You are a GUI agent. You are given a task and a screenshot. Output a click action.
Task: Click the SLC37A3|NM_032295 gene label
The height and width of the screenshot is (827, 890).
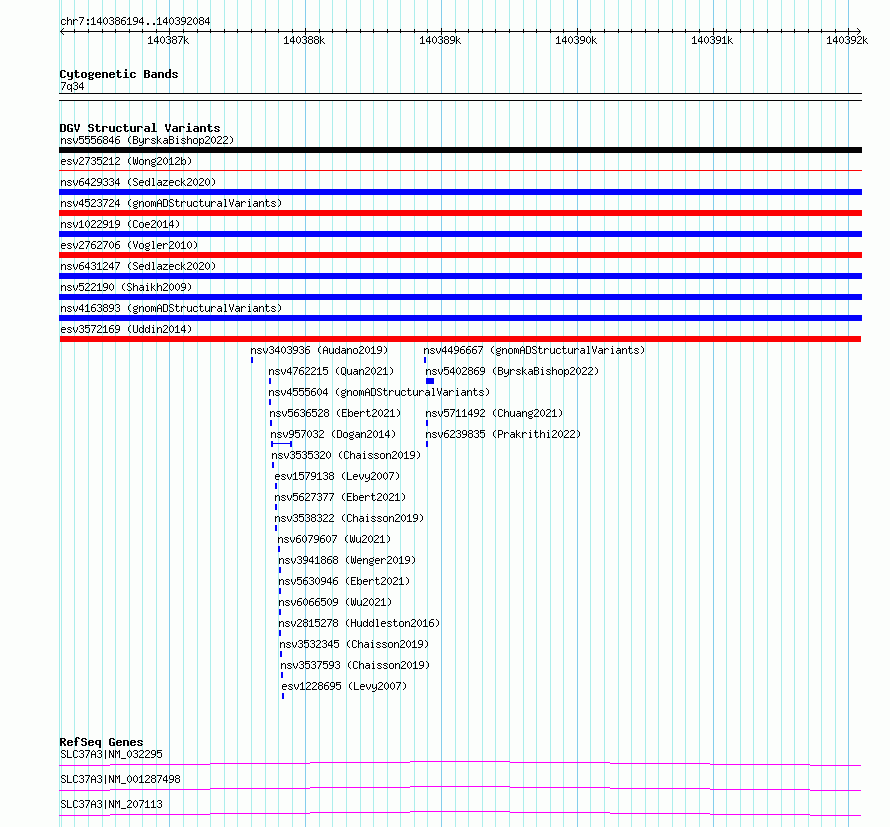pyautogui.click(x=111, y=754)
